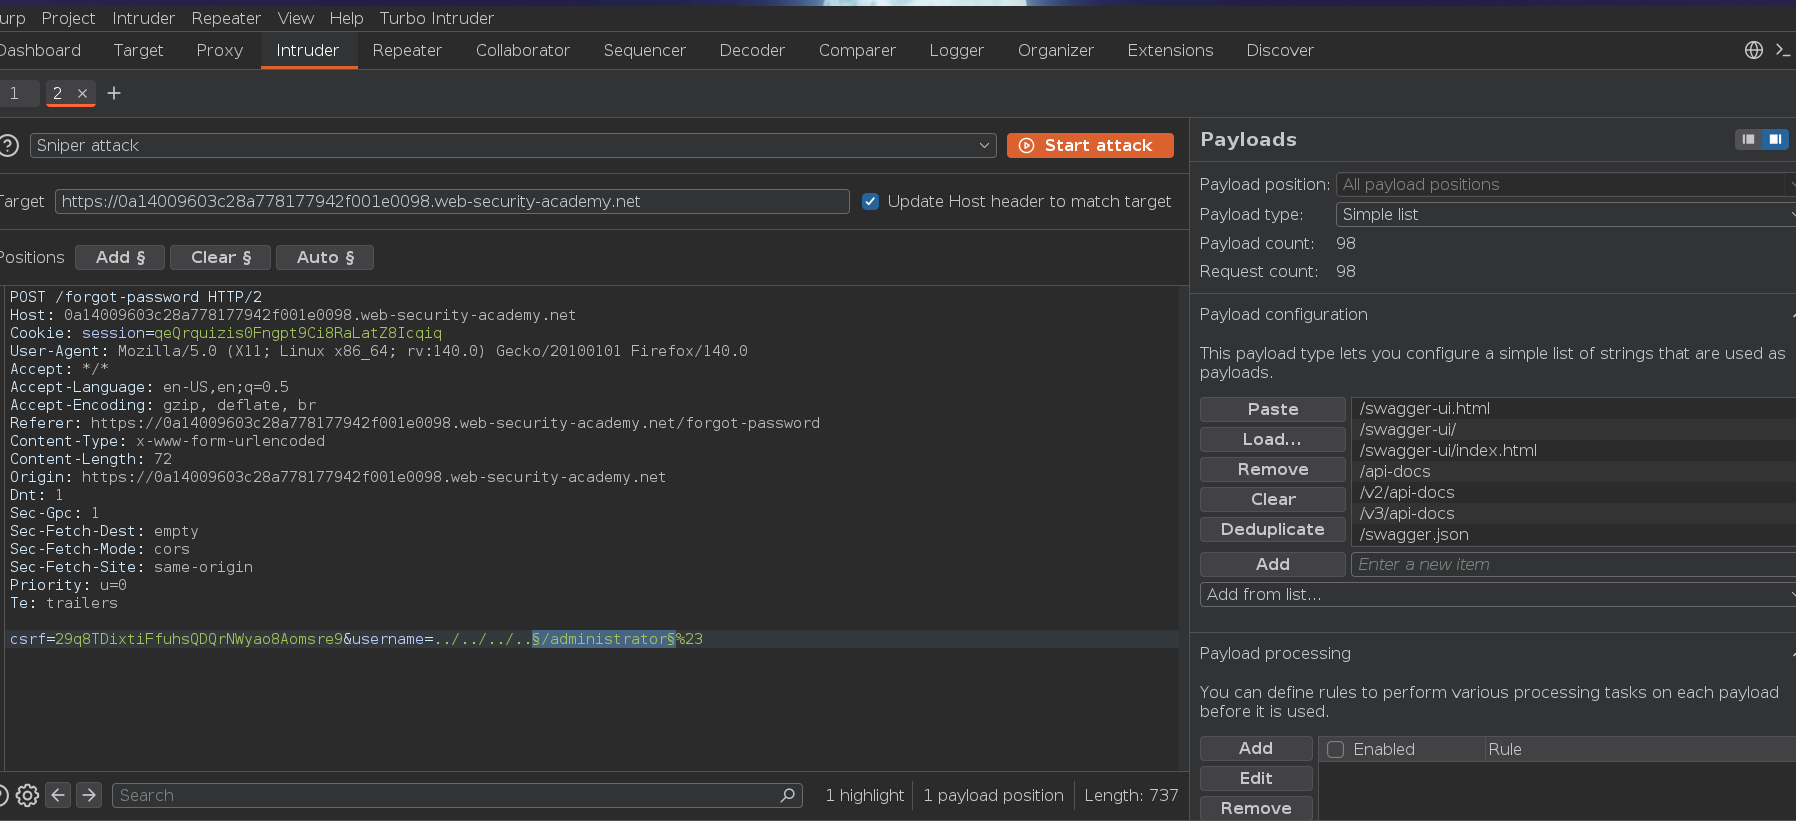Switch to the Comparer tab

point(857,50)
